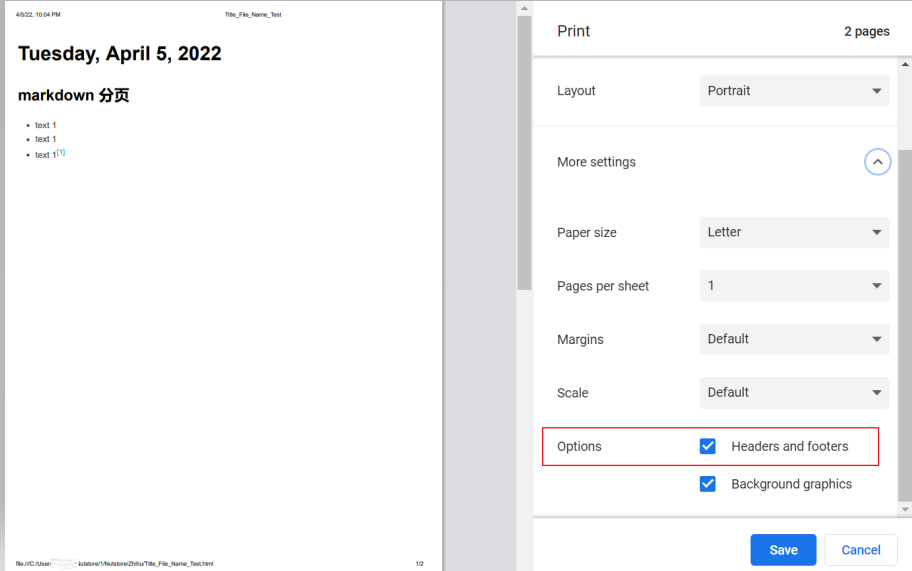The height and width of the screenshot is (571, 912).
Task: Click the Save button
Action: point(783,549)
